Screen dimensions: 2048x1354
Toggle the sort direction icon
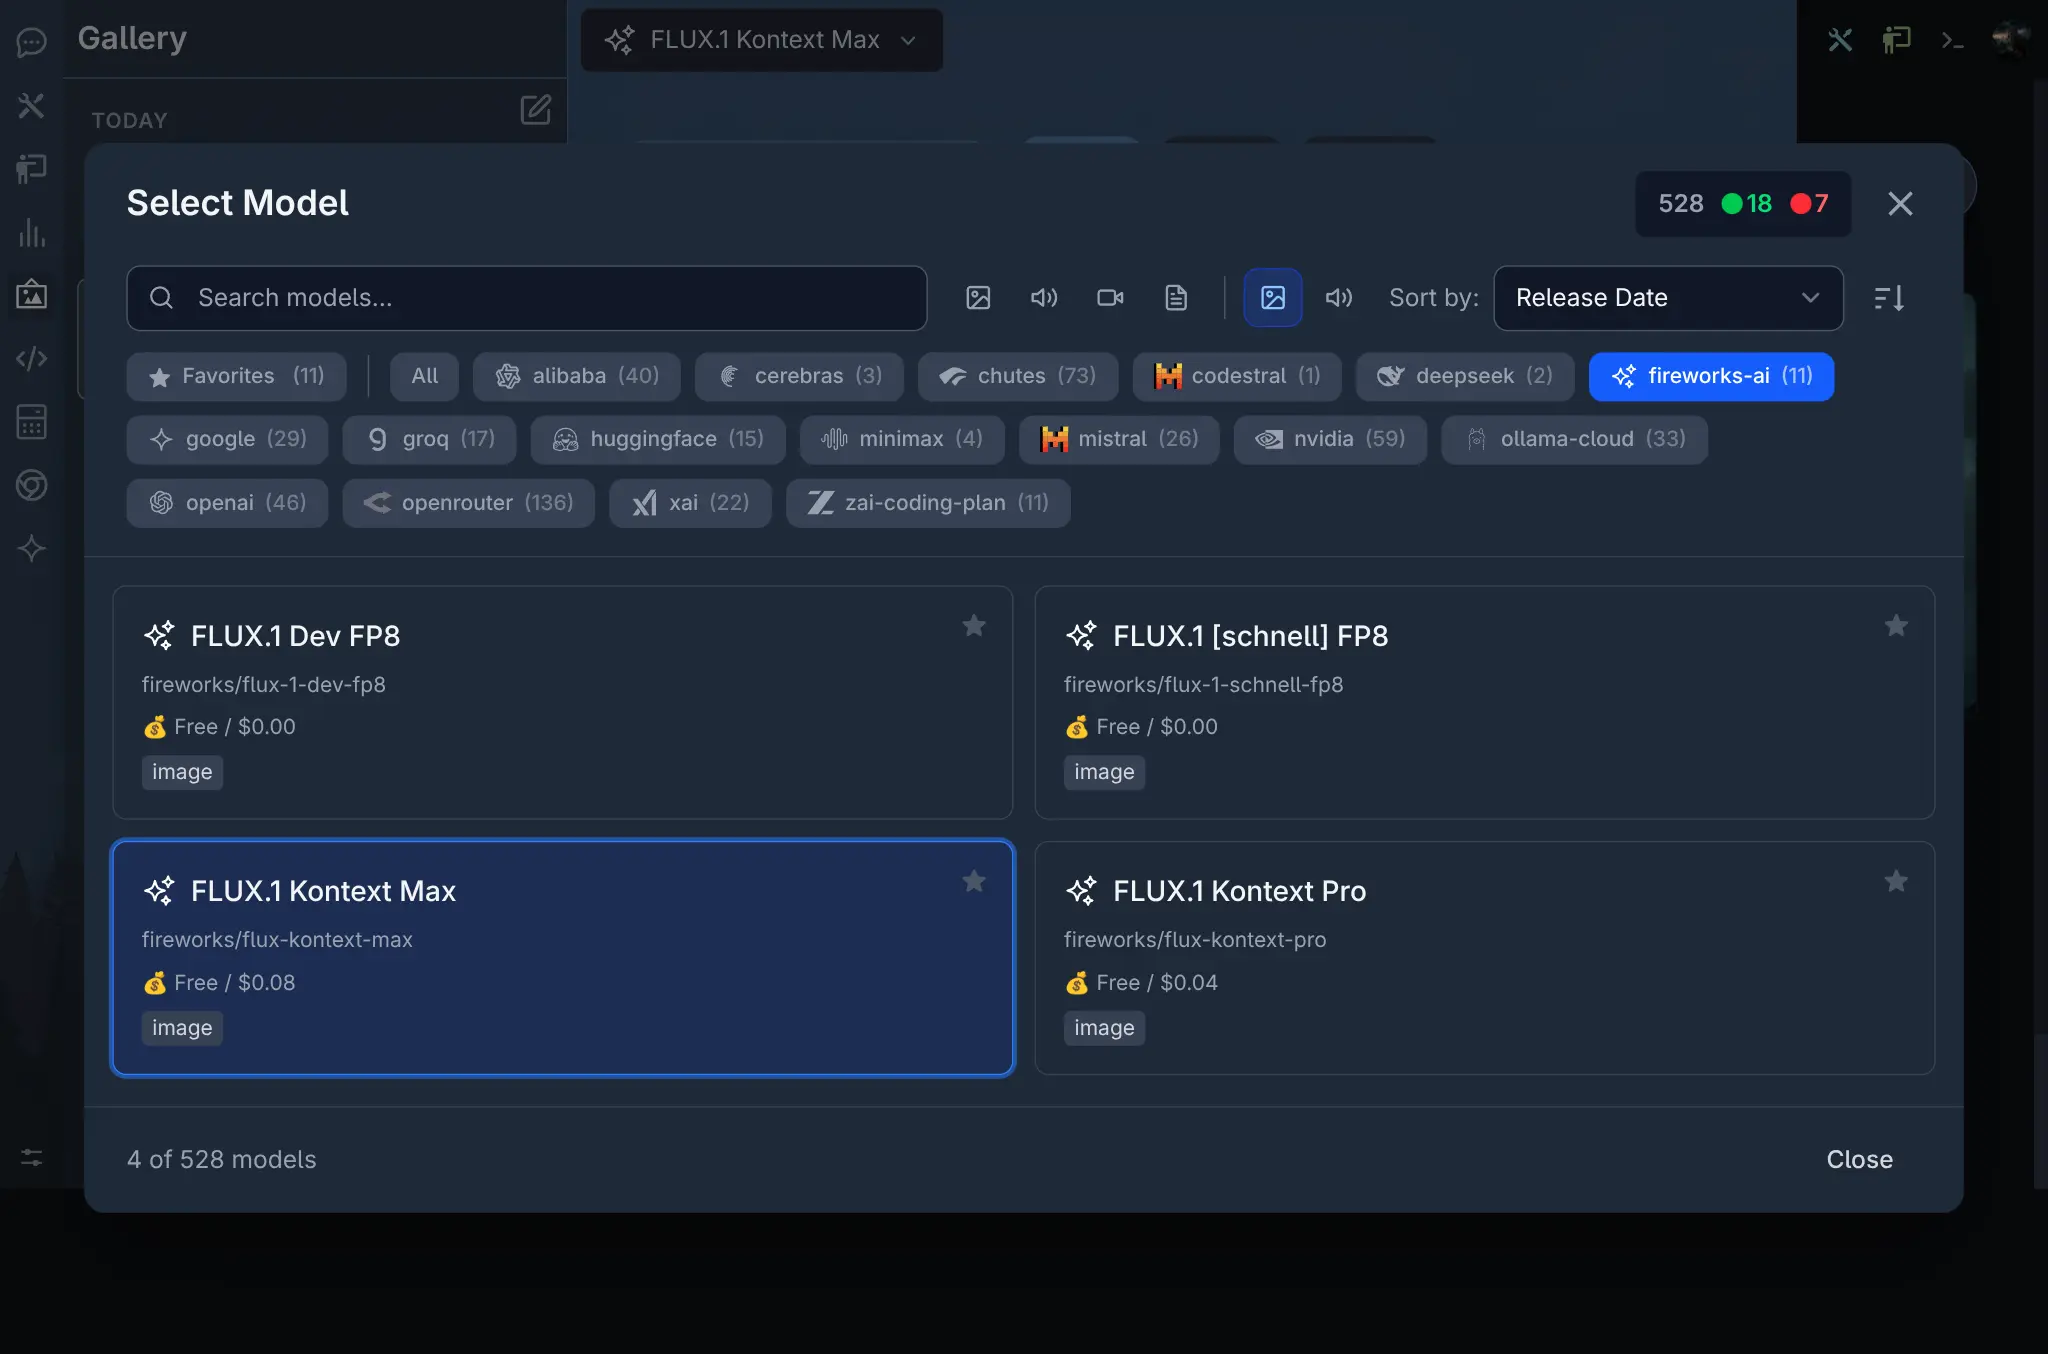tap(1889, 298)
